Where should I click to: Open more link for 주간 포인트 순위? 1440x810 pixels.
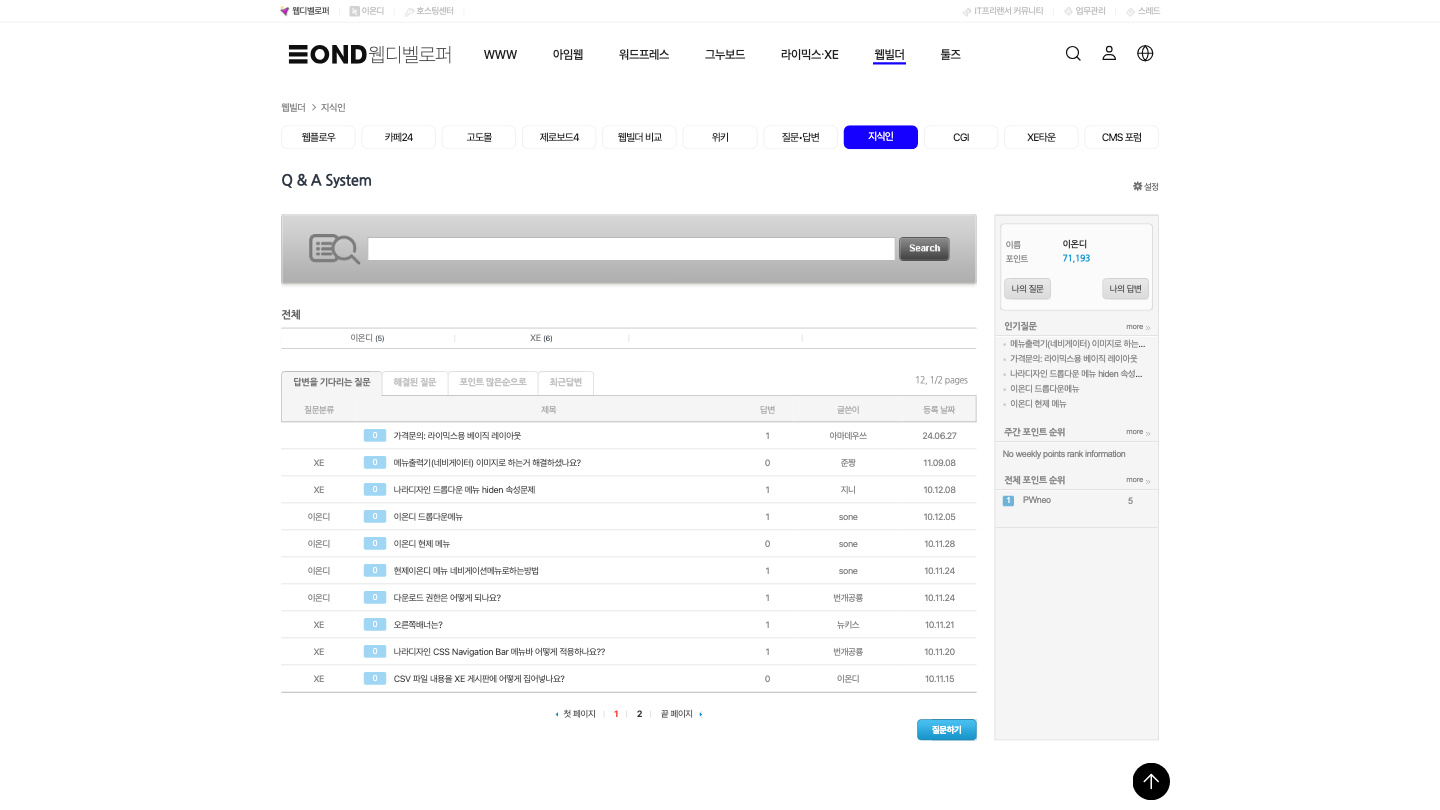click(x=1138, y=432)
